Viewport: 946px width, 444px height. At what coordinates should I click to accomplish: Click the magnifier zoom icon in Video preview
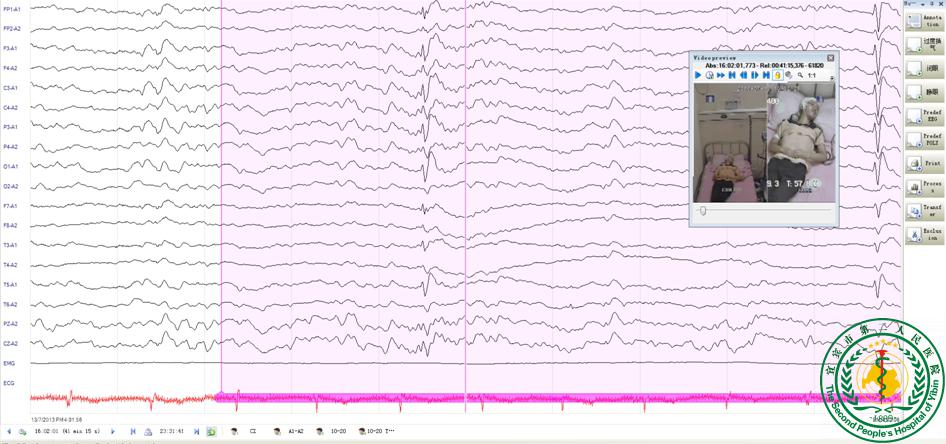pos(800,75)
